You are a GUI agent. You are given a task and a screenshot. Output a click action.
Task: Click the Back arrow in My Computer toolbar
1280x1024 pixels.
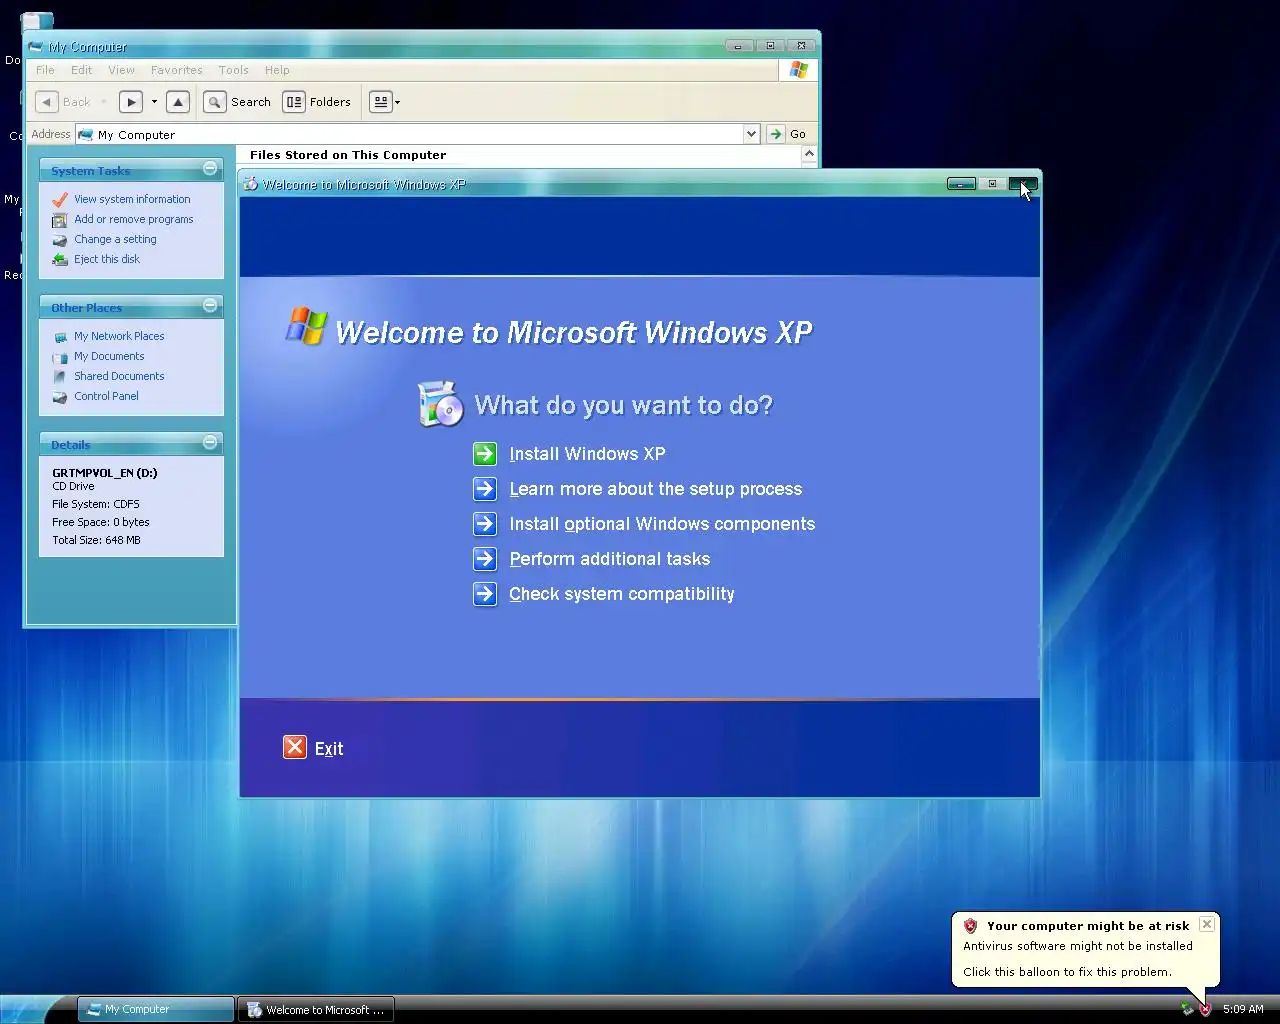pos(47,102)
